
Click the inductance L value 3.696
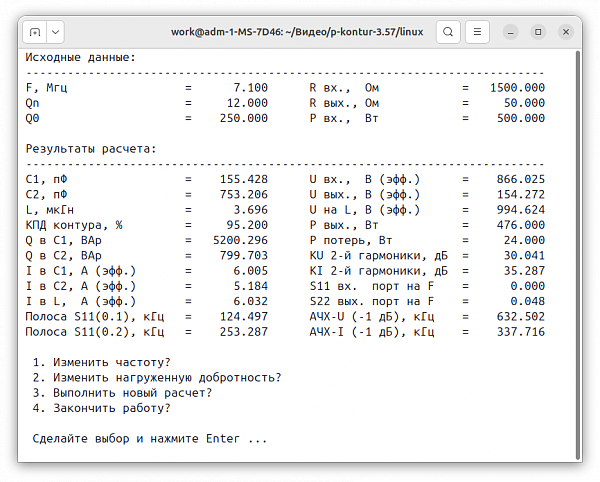pos(248,210)
